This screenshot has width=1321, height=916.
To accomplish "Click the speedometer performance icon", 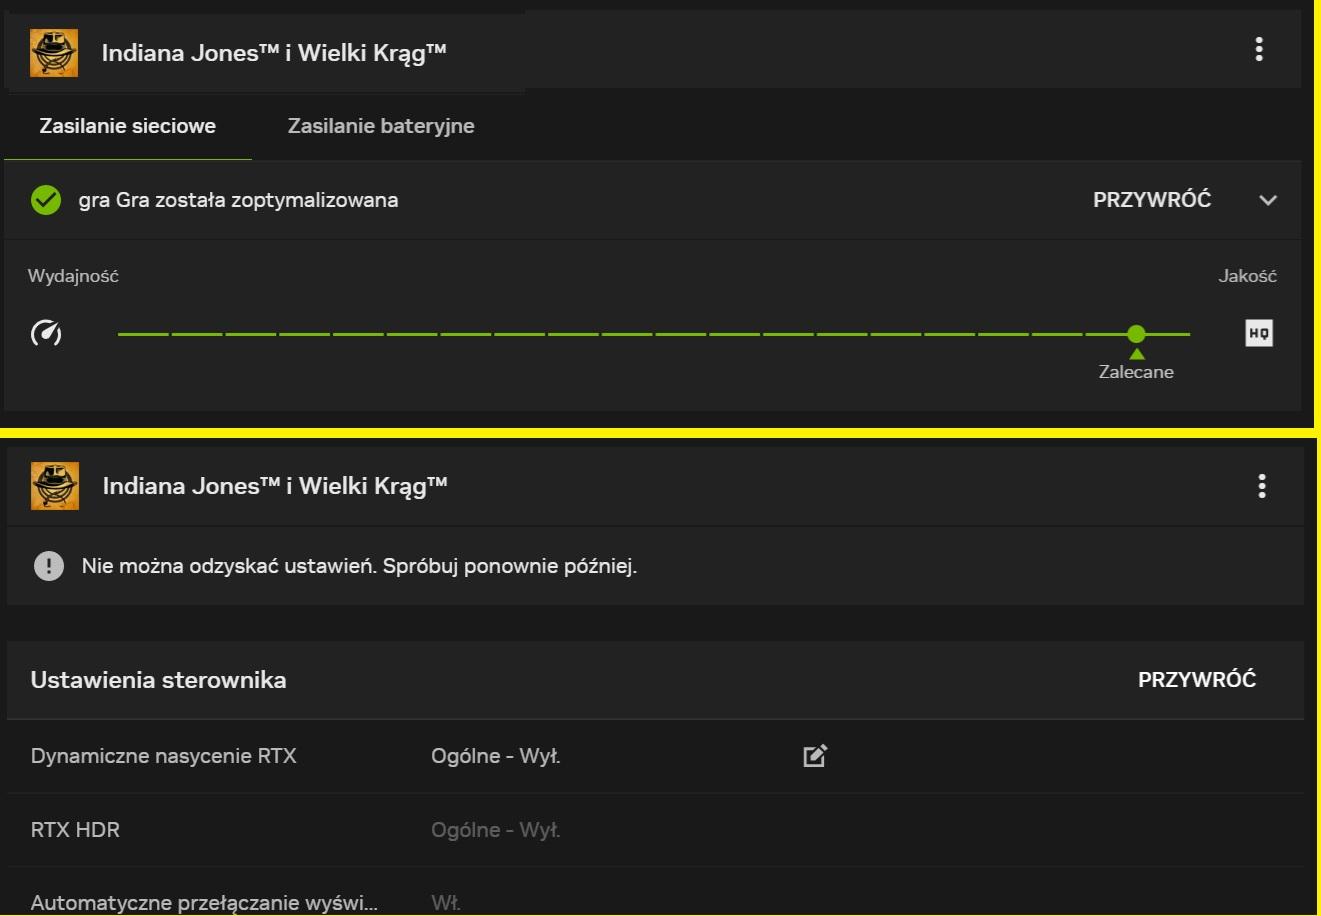I will click(46, 333).
